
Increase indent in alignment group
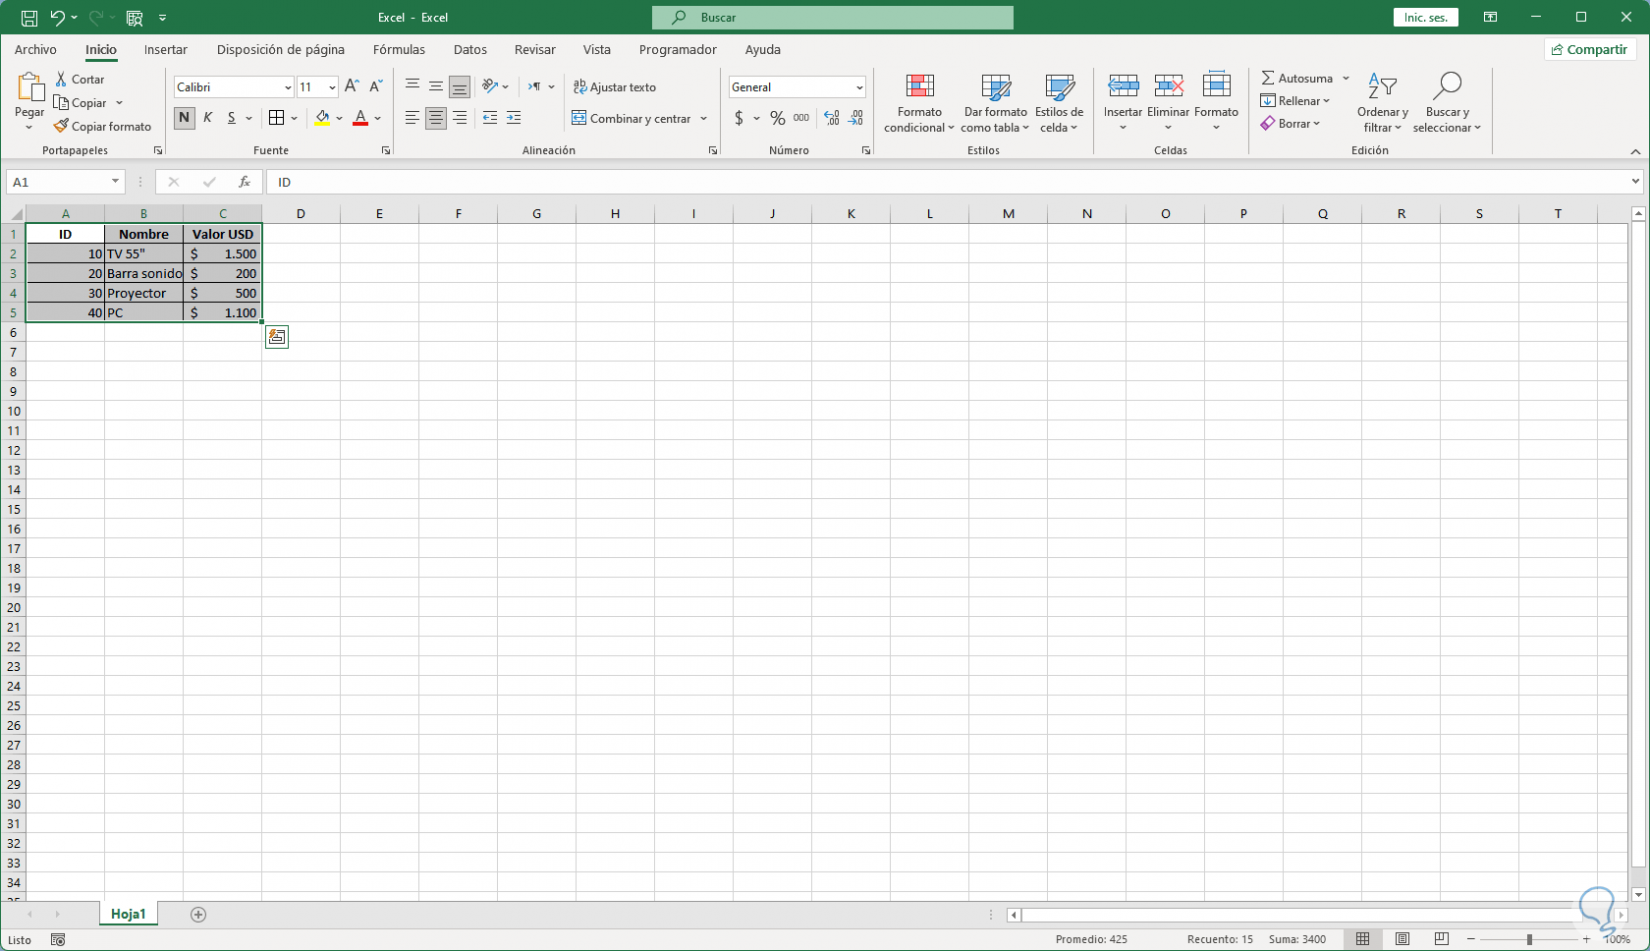514,118
